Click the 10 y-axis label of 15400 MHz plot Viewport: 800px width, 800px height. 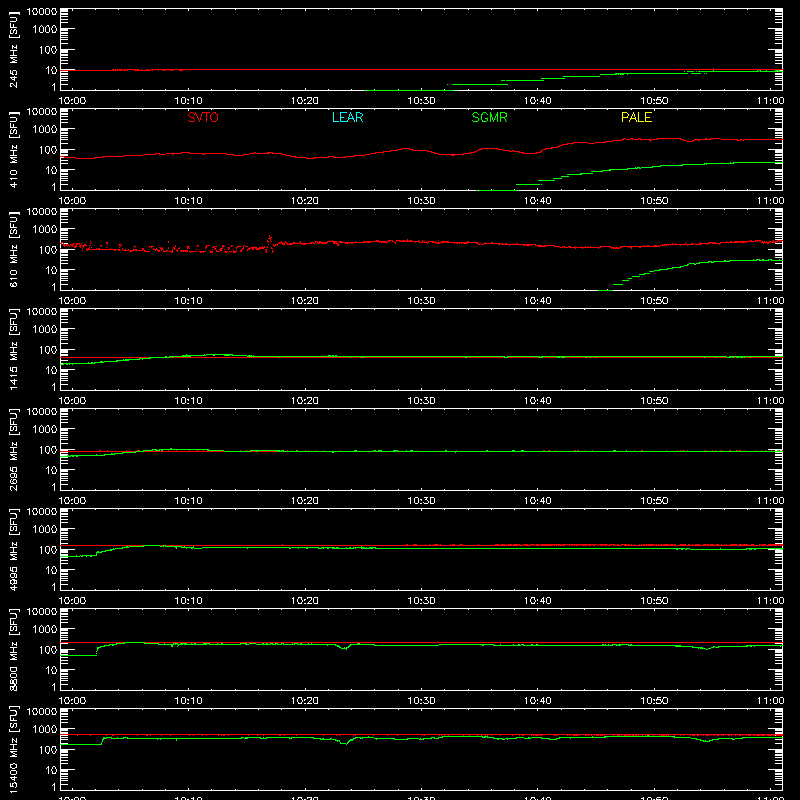click(x=51, y=770)
